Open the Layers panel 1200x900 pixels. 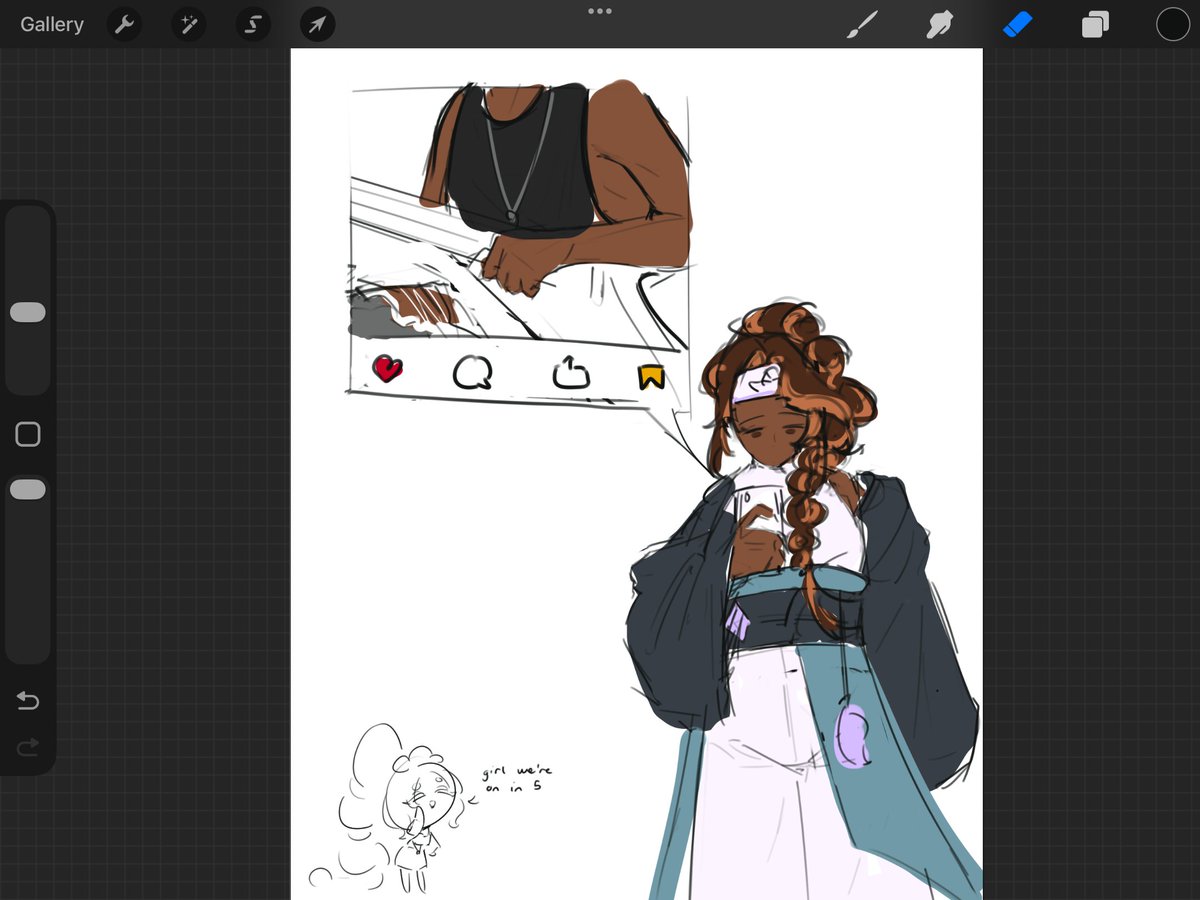click(1095, 25)
